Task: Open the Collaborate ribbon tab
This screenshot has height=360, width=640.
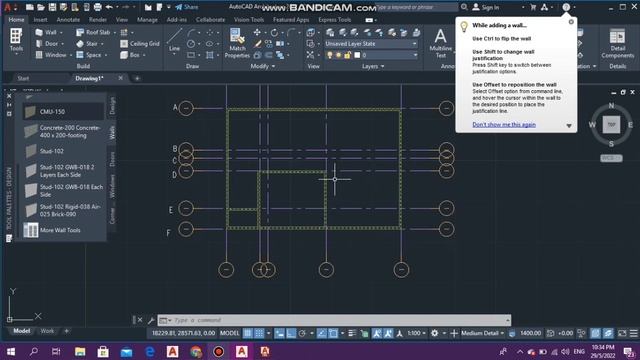Action: pyautogui.click(x=210, y=20)
